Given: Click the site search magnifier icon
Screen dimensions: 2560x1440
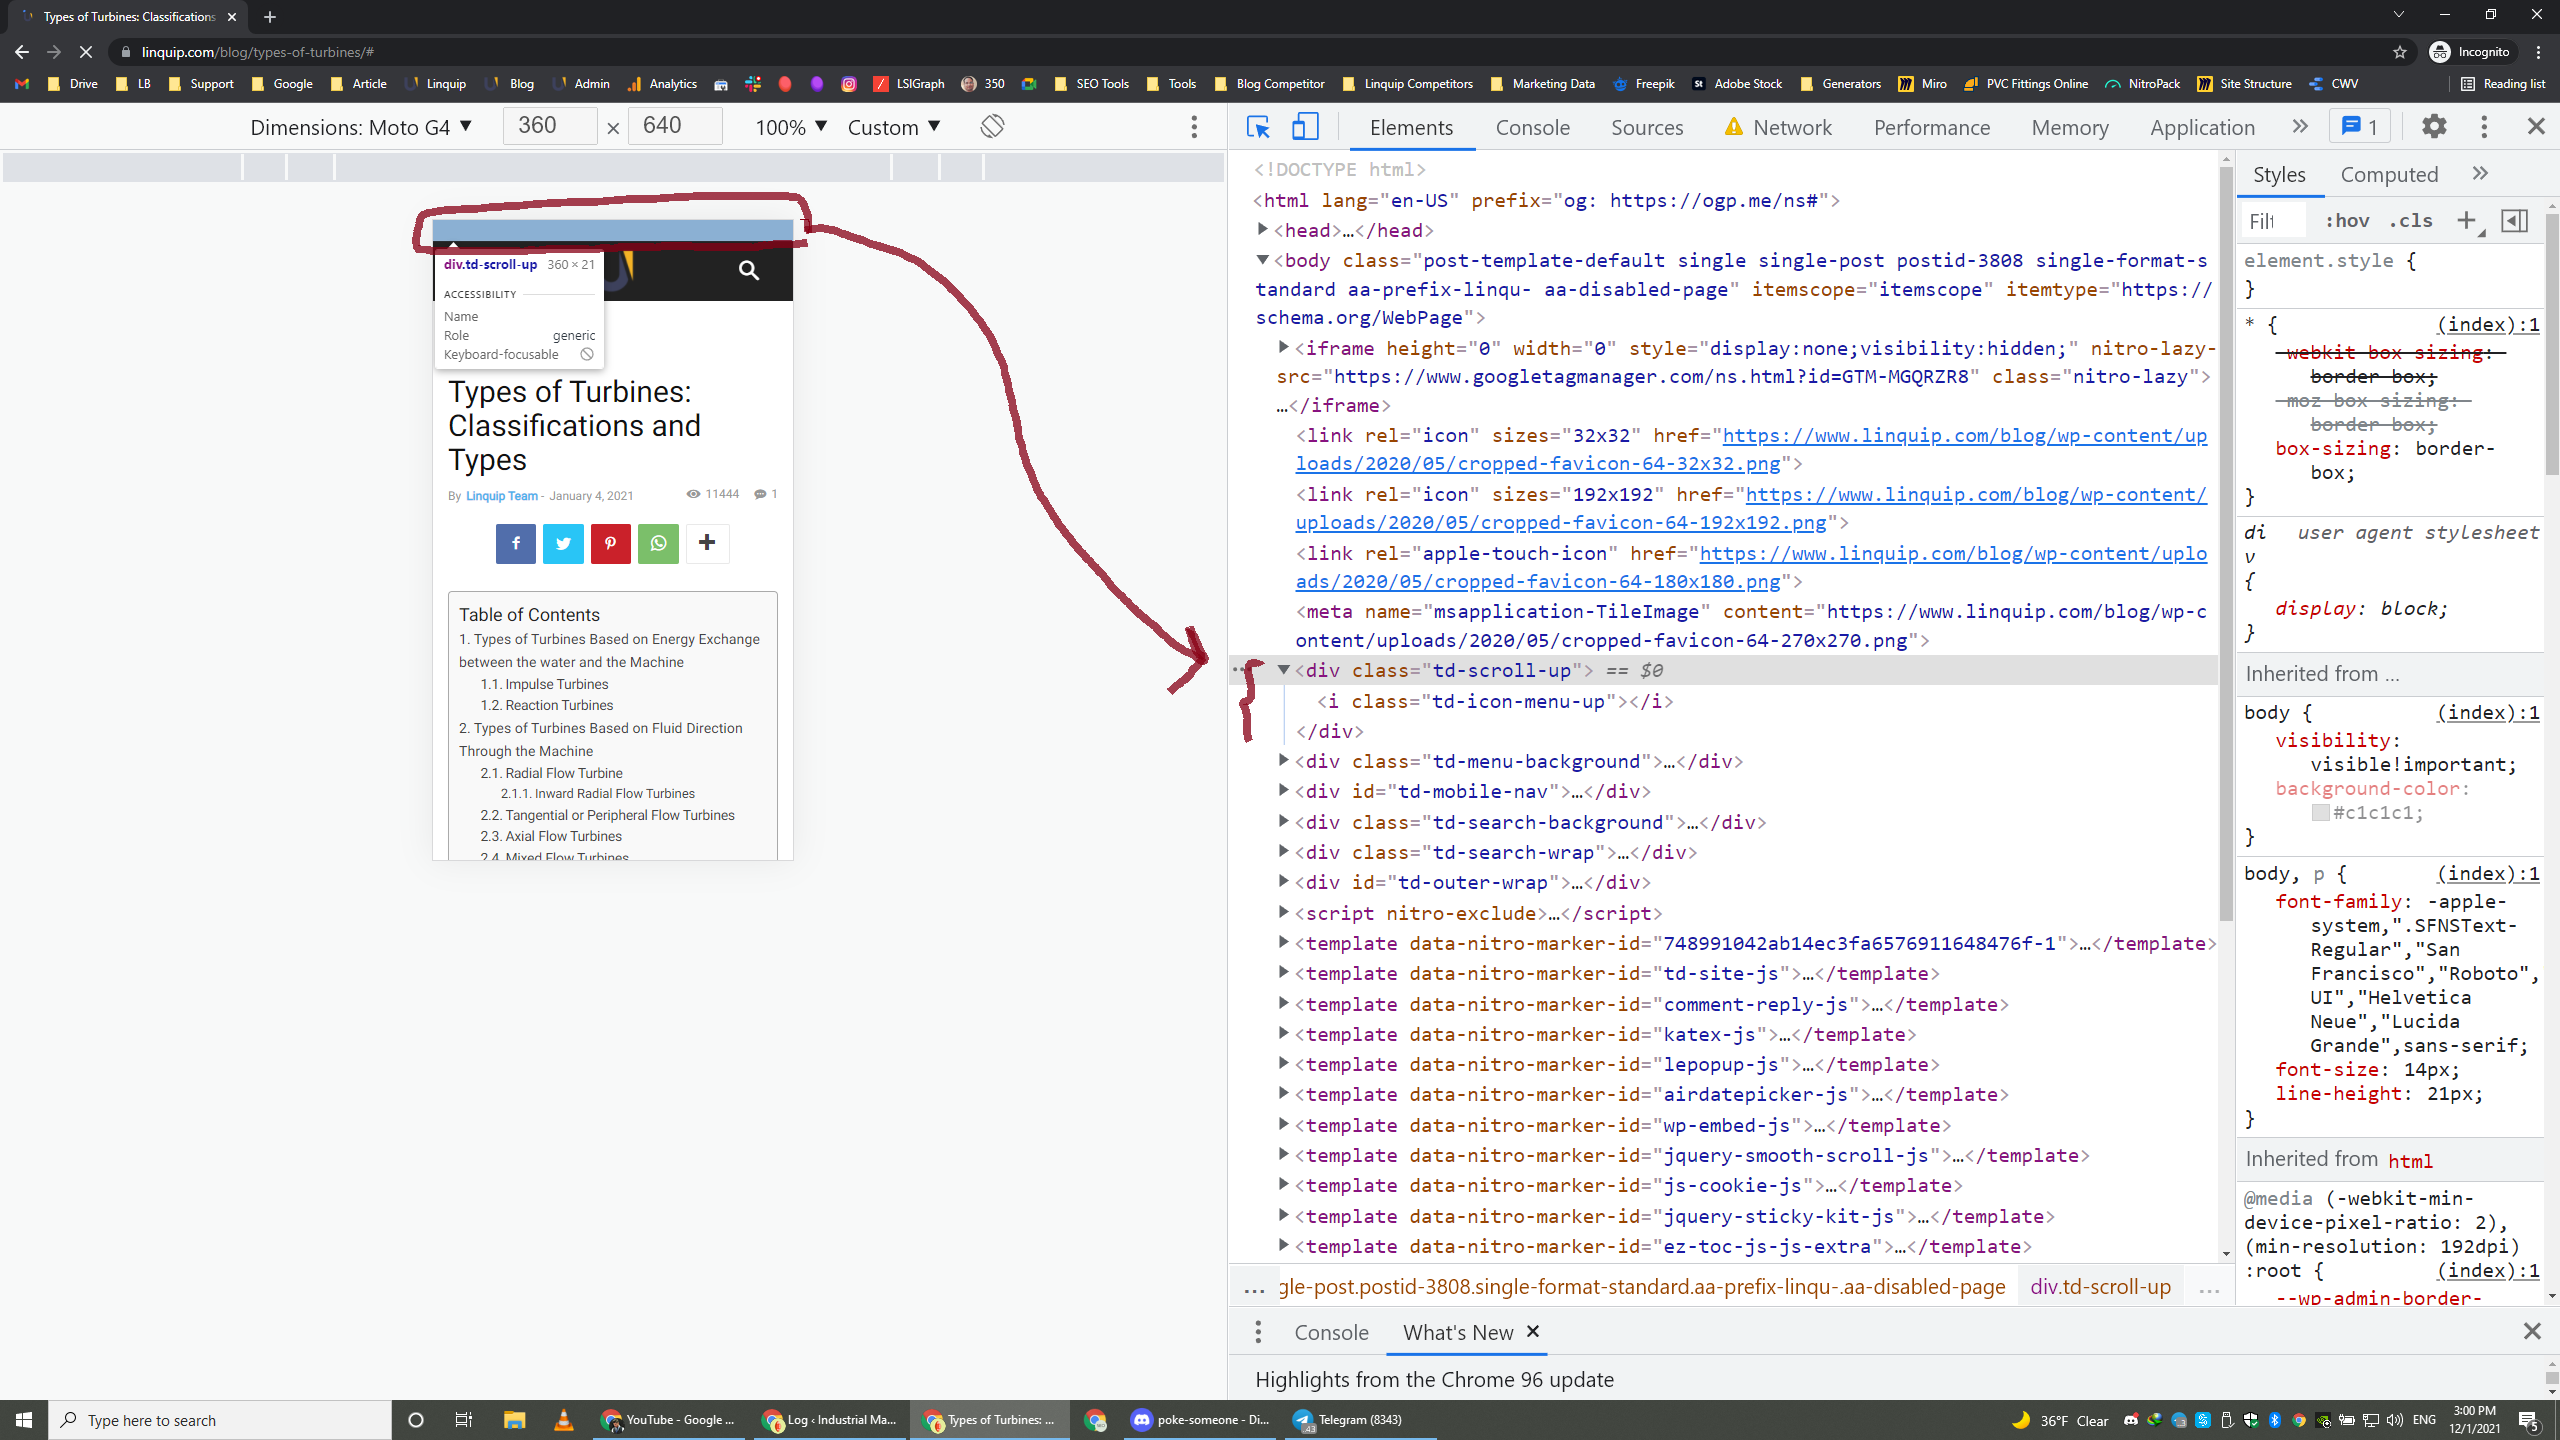Looking at the screenshot, I should [749, 270].
